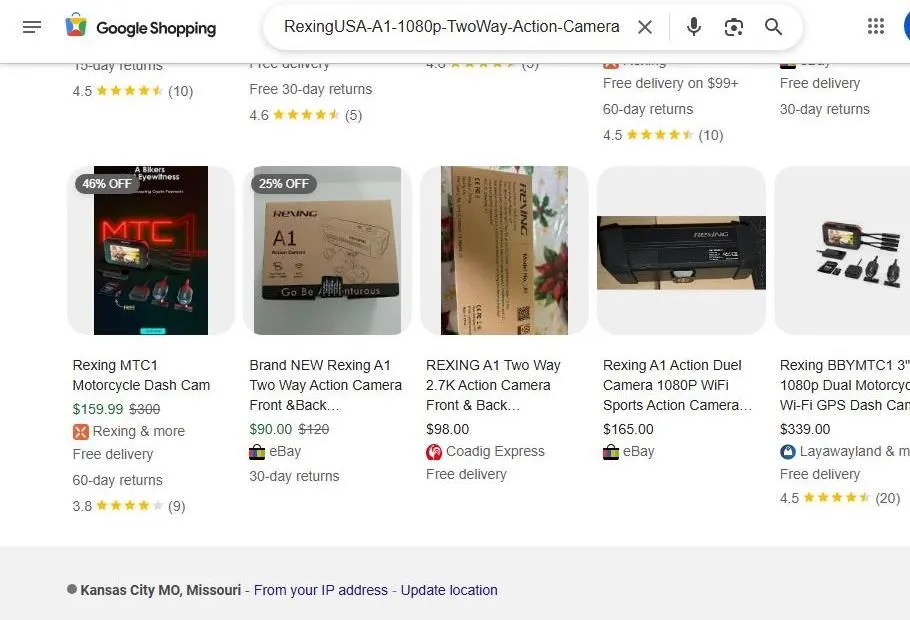The height and width of the screenshot is (620, 910).
Task: View the Brand NEW Rexing A1 product title
Action: click(325, 385)
